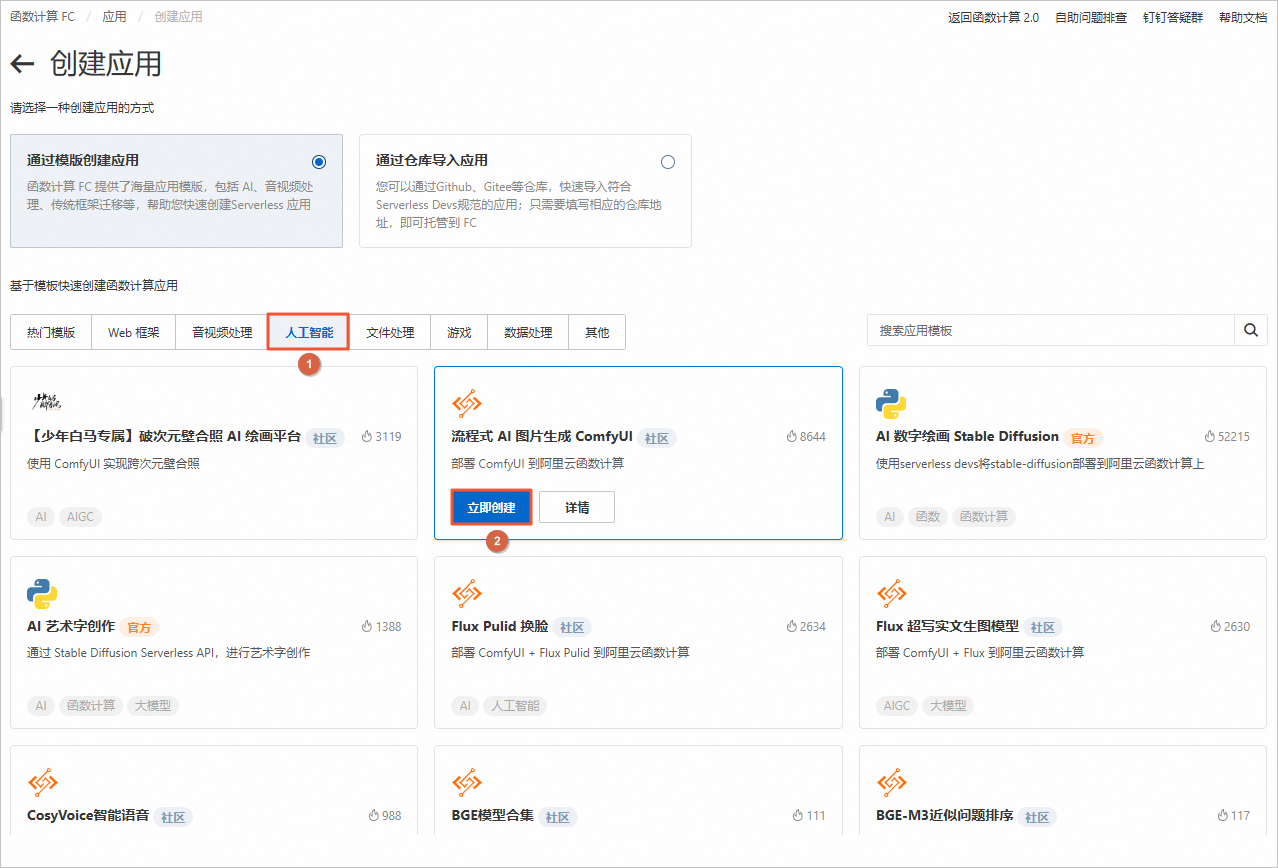
Task: Open the 文件处理 tab
Action: 390,333
